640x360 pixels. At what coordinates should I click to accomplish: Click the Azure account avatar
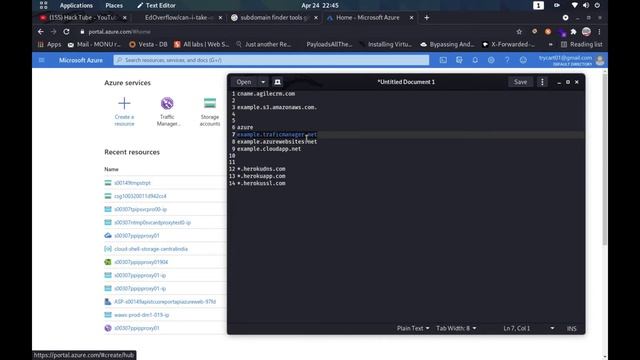(x=600, y=60)
